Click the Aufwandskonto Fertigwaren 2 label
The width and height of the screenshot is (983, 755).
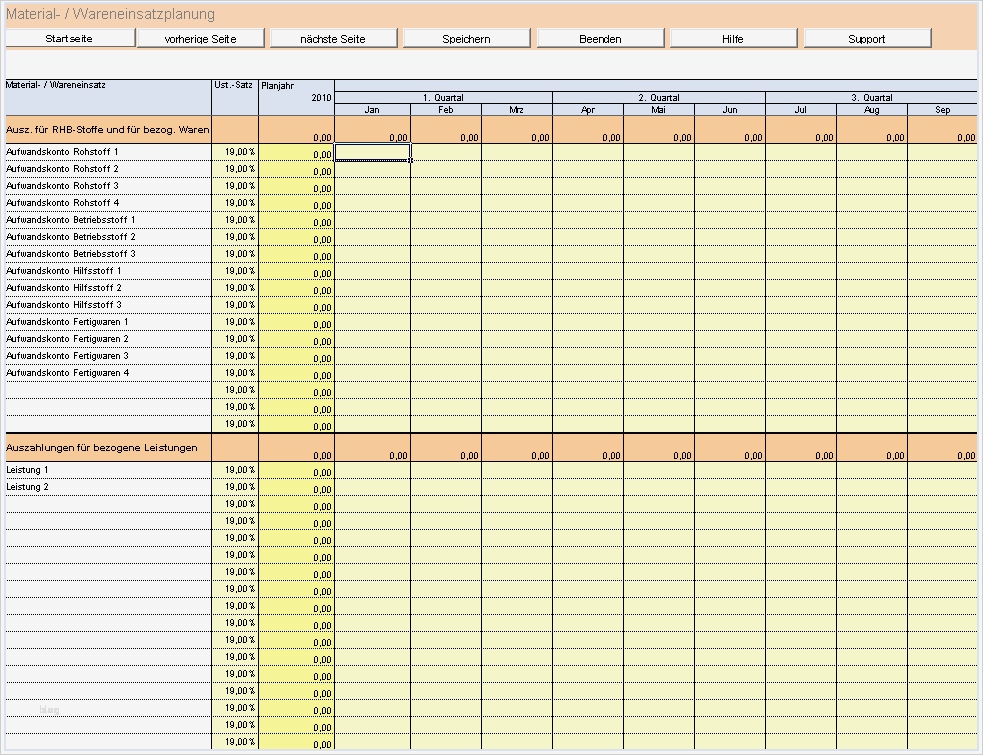coord(67,339)
